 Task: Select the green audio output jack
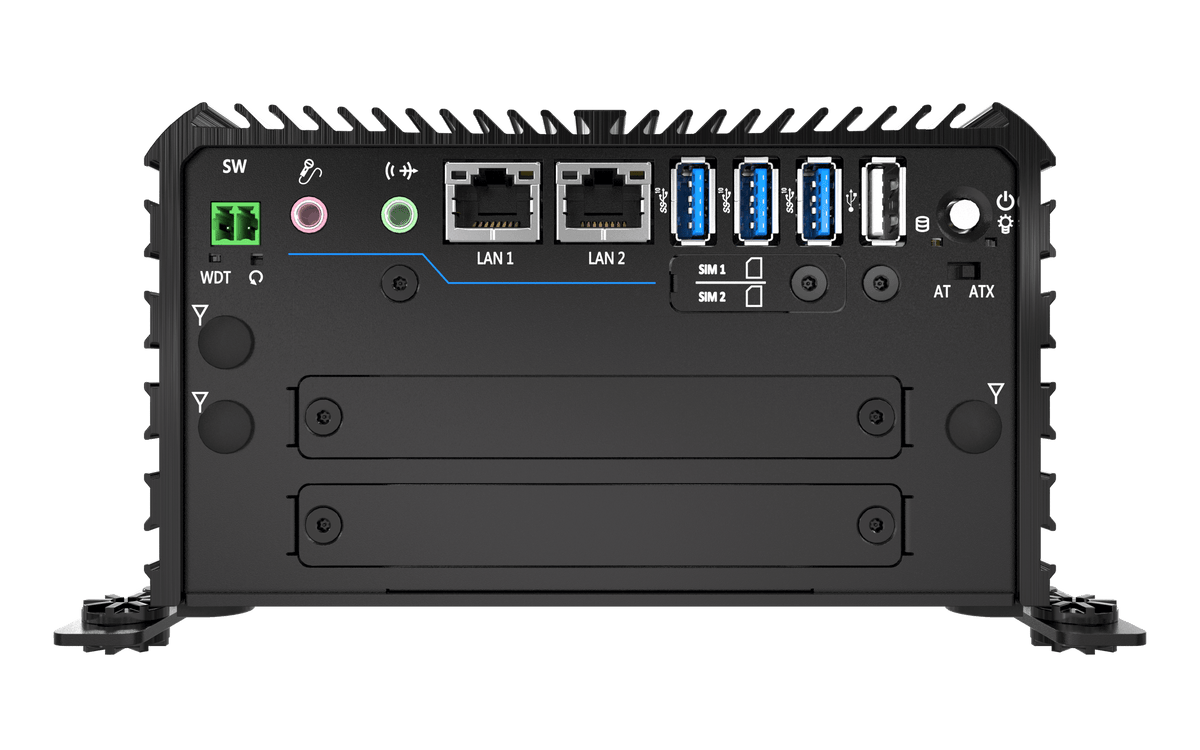click(x=400, y=214)
